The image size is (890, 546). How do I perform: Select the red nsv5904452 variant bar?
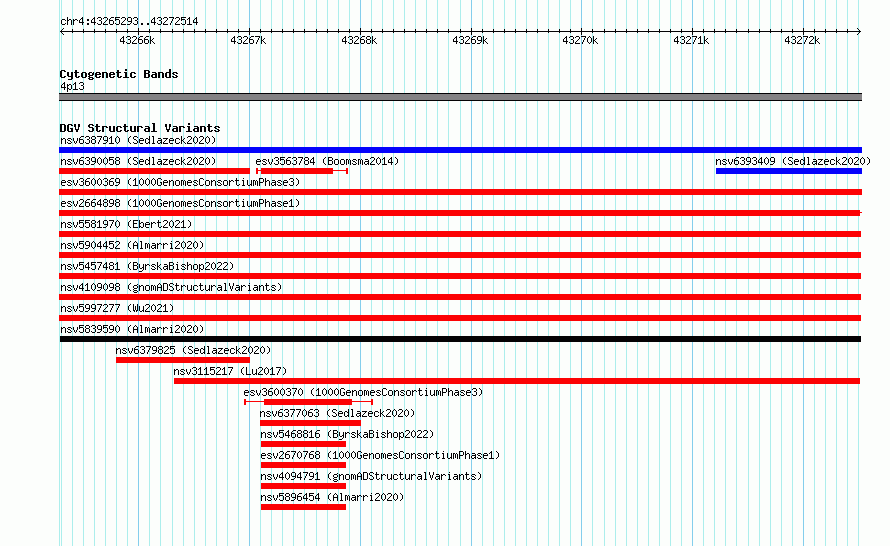click(x=460, y=255)
